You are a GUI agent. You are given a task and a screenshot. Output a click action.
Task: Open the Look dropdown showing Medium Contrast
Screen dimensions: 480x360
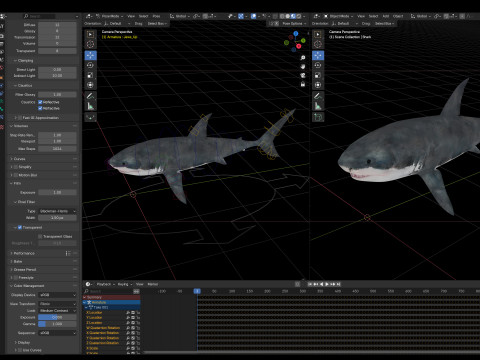coord(57,310)
